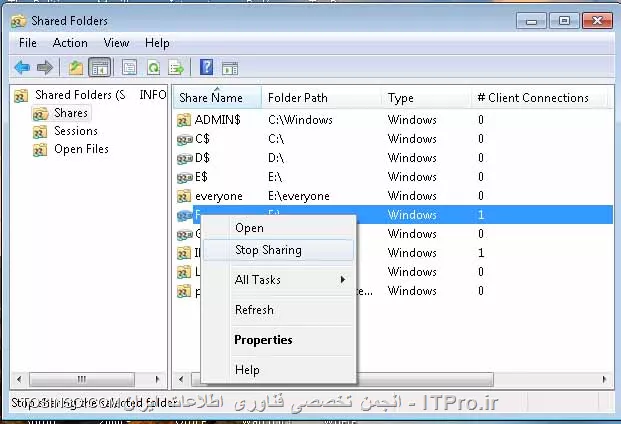Select the Sessions tree item

[76, 131]
